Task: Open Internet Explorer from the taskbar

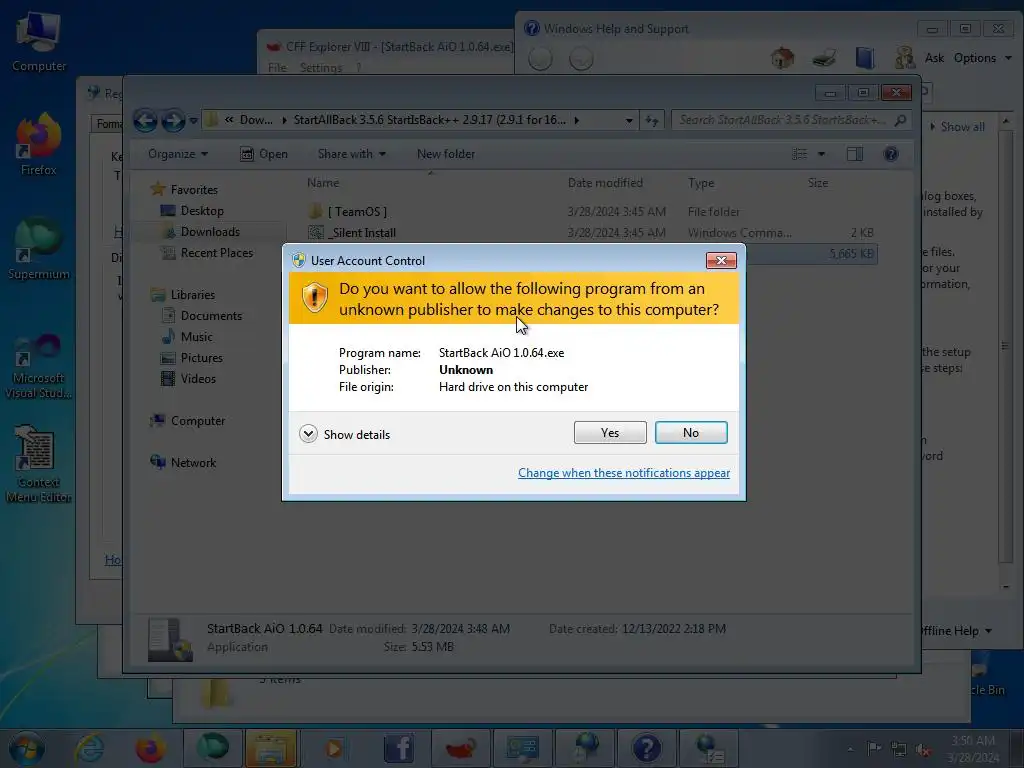Action: (x=89, y=748)
